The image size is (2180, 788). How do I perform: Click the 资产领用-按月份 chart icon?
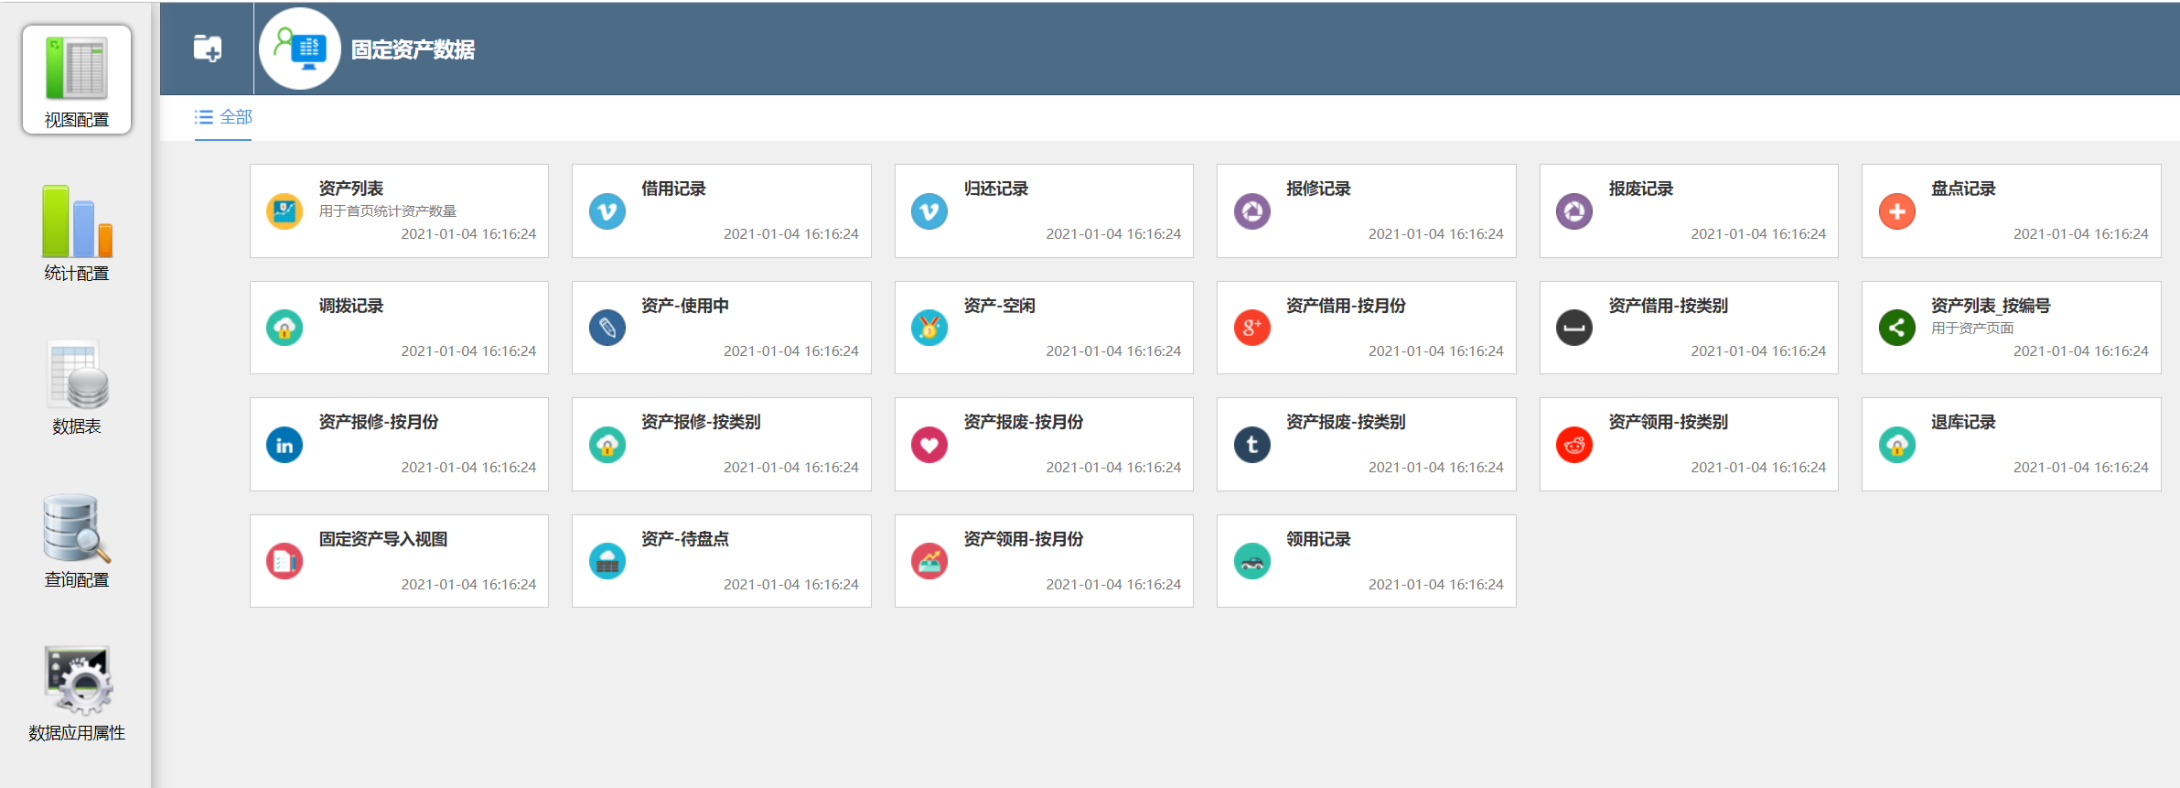coord(929,561)
